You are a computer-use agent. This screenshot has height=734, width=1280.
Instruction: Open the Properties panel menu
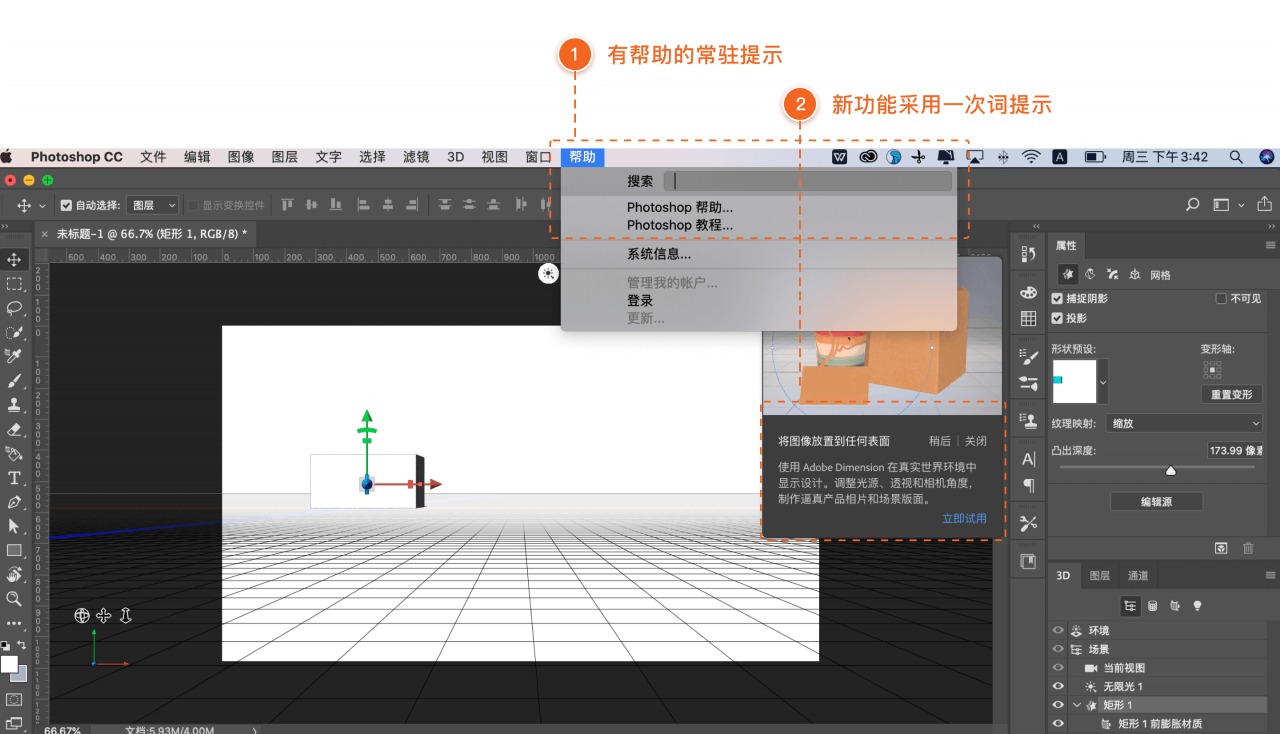tap(1270, 245)
